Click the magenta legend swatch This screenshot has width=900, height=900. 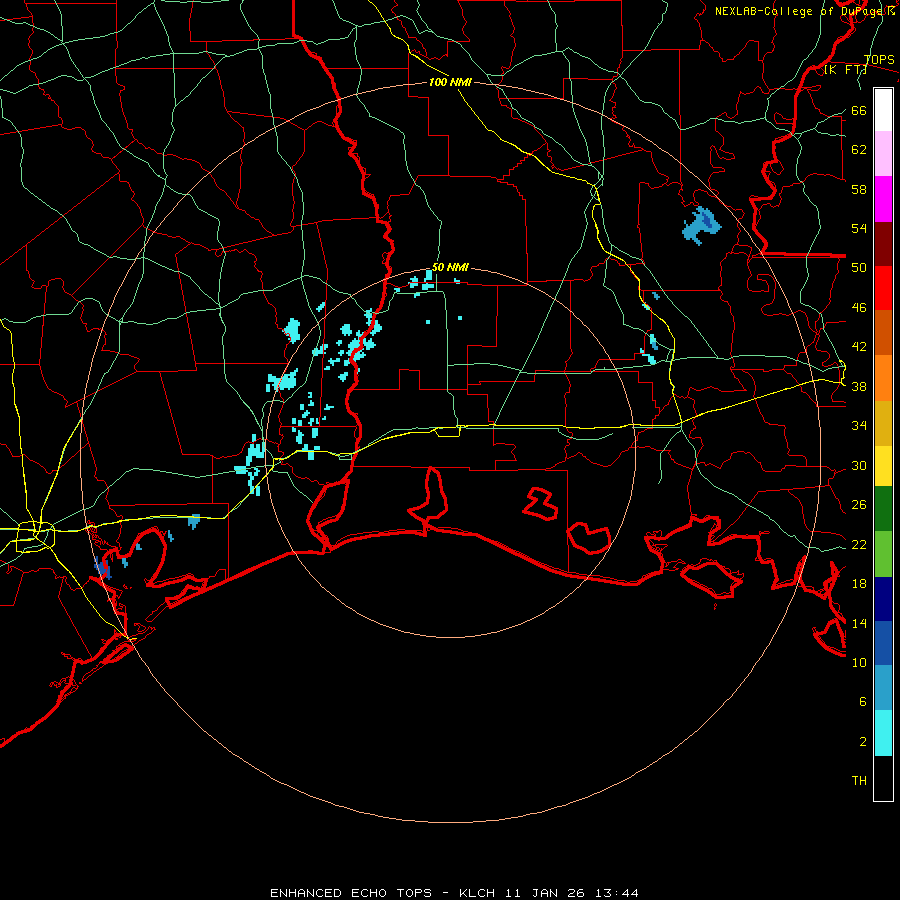click(883, 199)
